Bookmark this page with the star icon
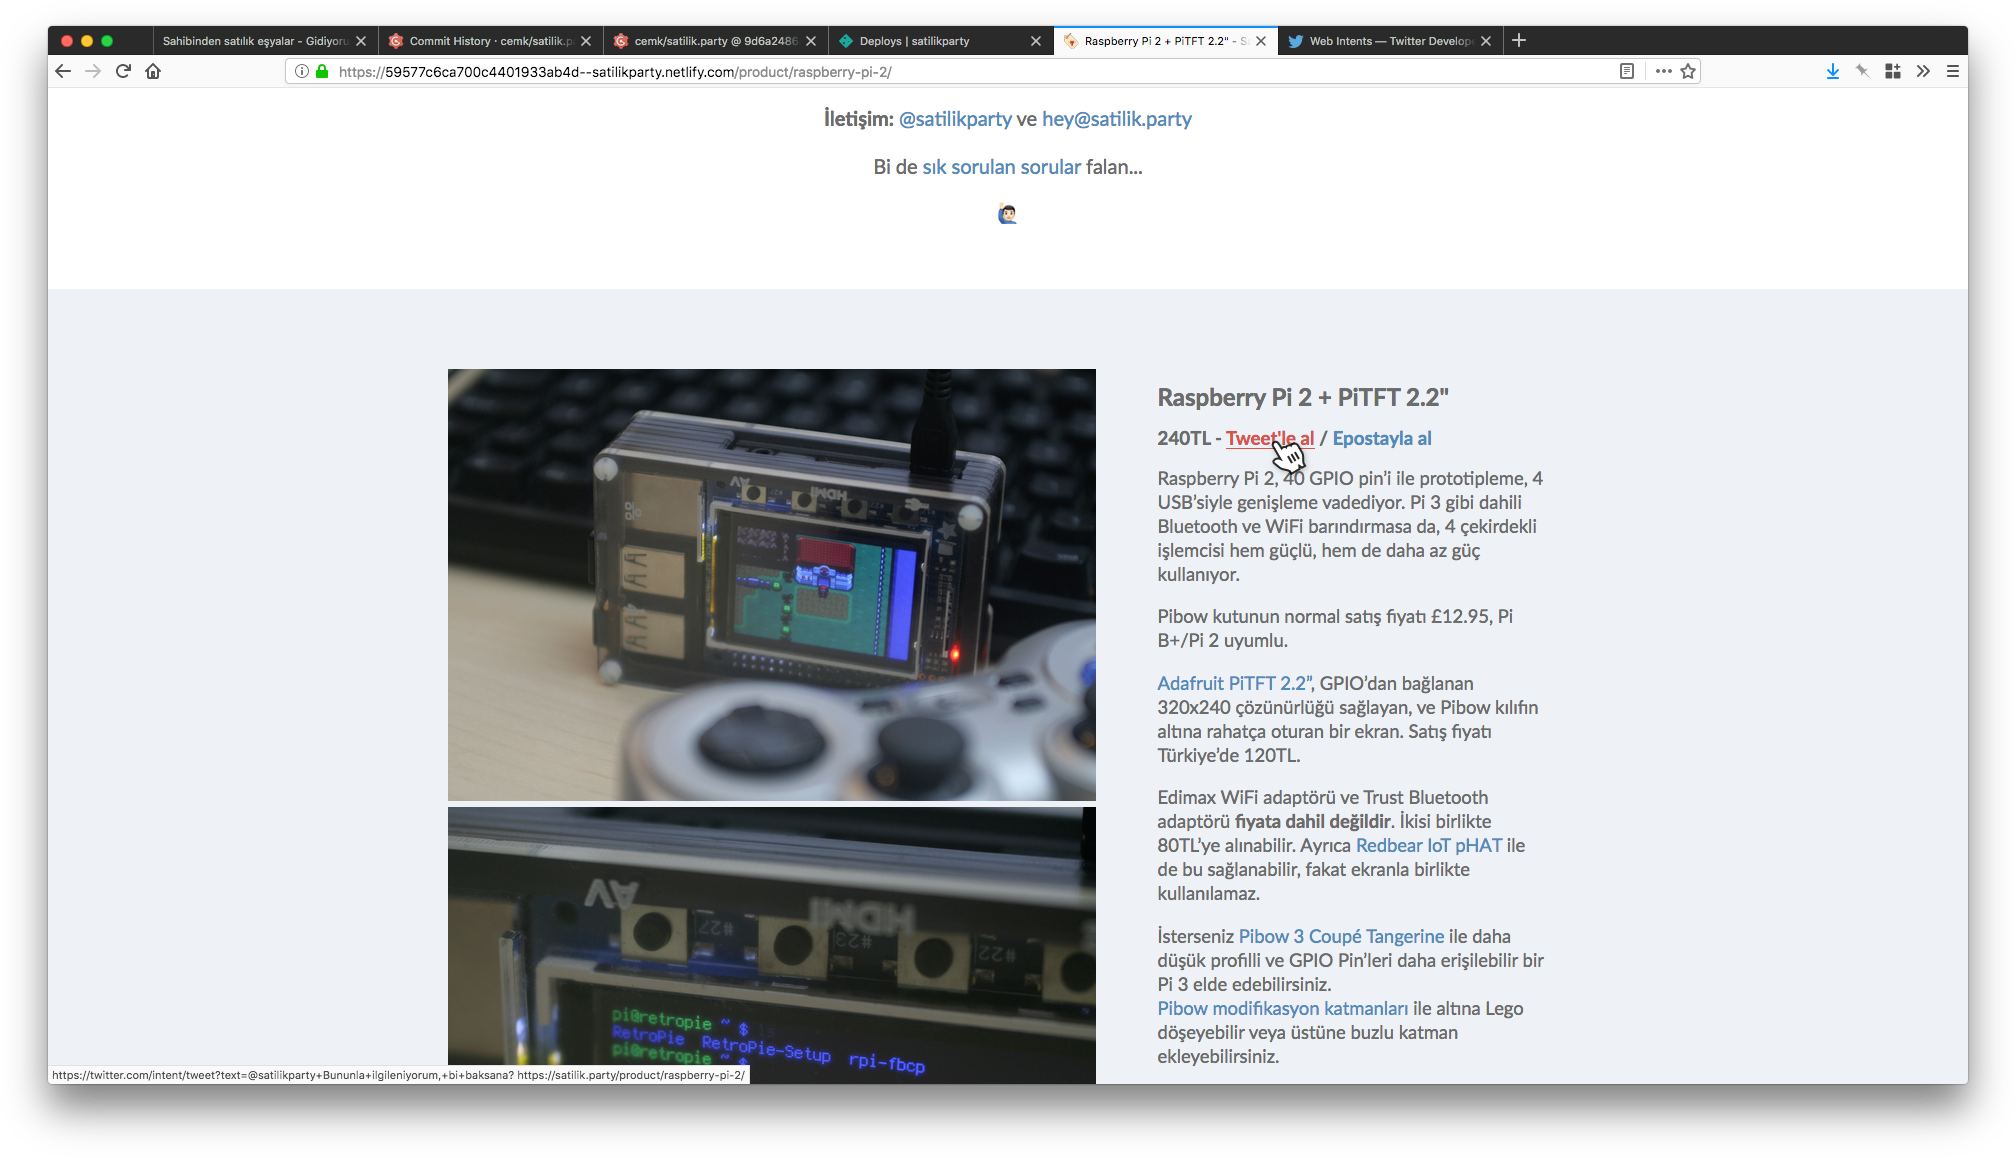Image resolution: width=2016 pixels, height=1158 pixels. (1688, 71)
